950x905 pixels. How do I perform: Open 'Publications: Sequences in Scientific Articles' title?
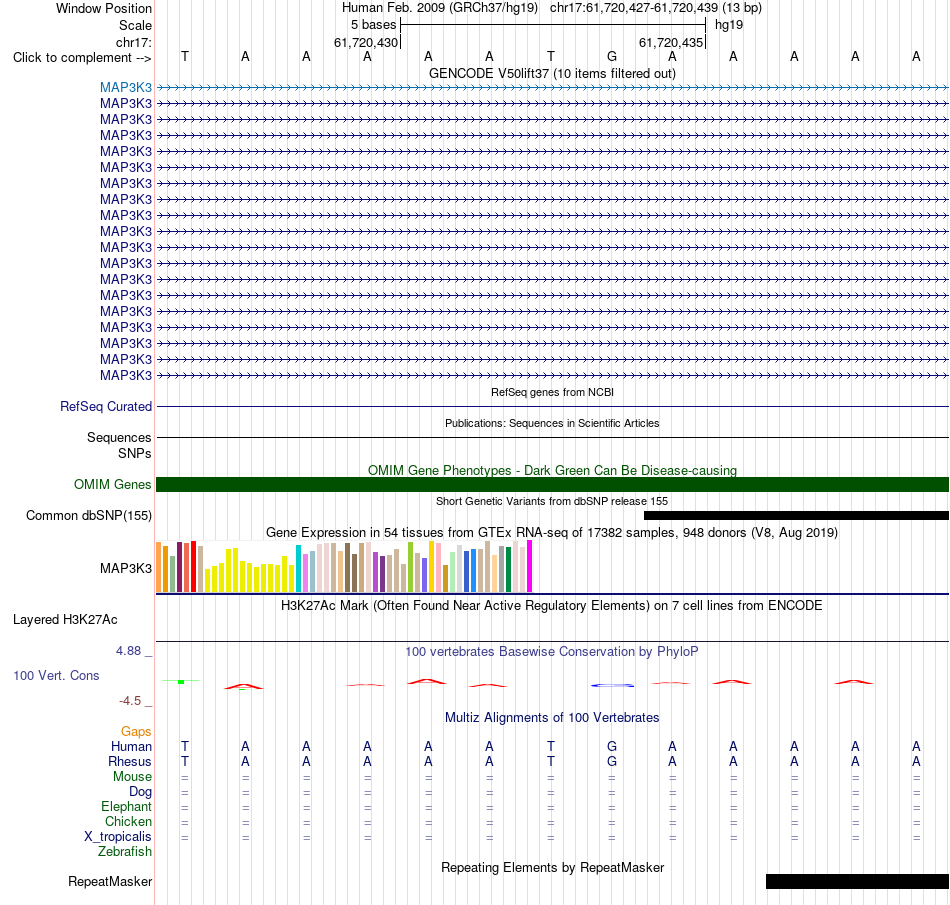(x=553, y=423)
